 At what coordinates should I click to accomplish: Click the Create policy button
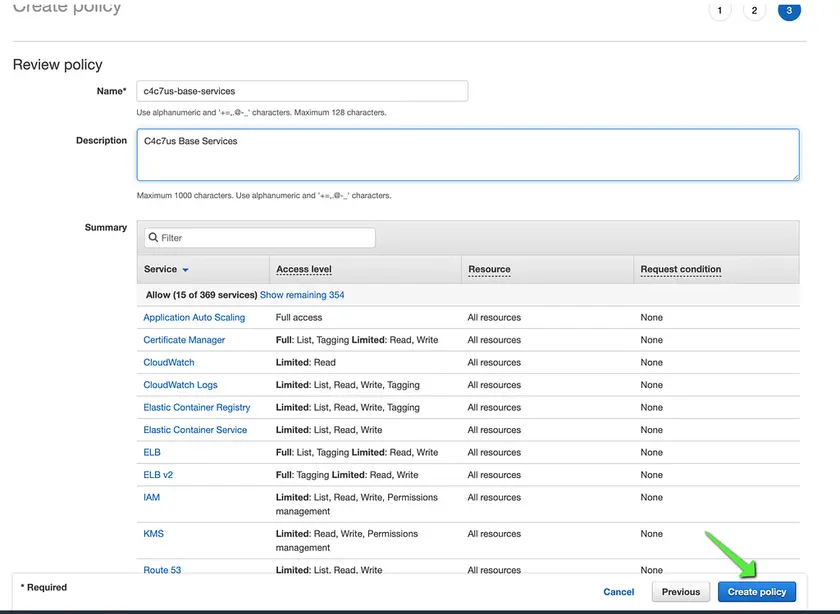click(x=756, y=591)
